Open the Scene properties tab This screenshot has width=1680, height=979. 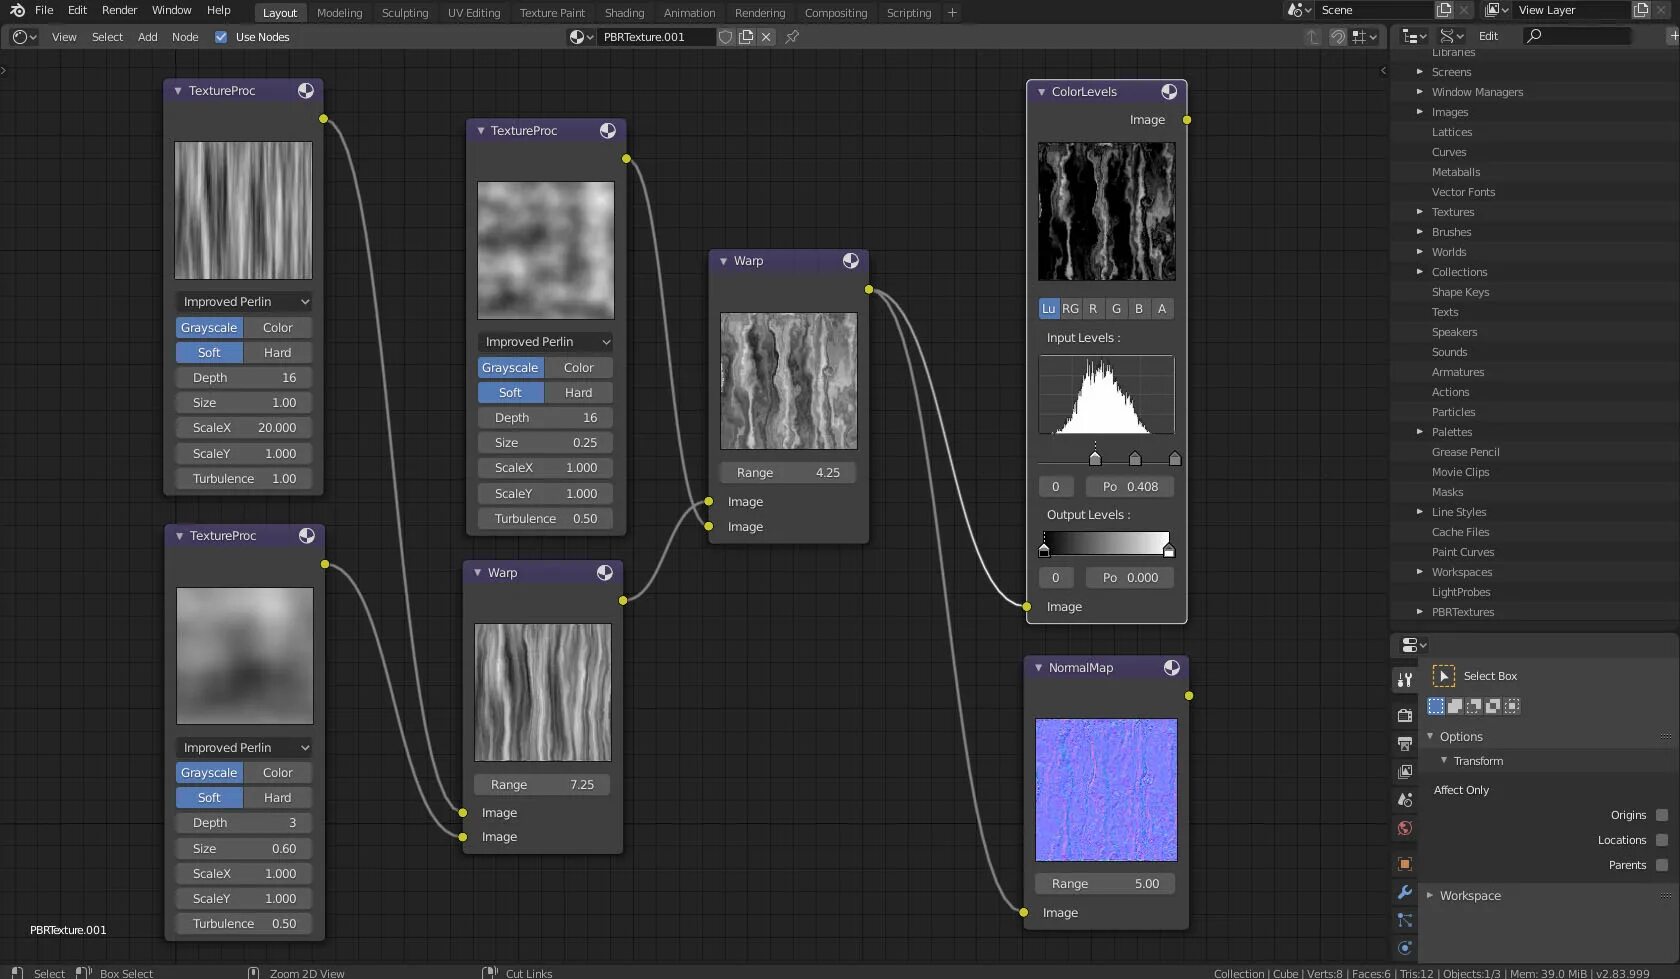[1405, 799]
